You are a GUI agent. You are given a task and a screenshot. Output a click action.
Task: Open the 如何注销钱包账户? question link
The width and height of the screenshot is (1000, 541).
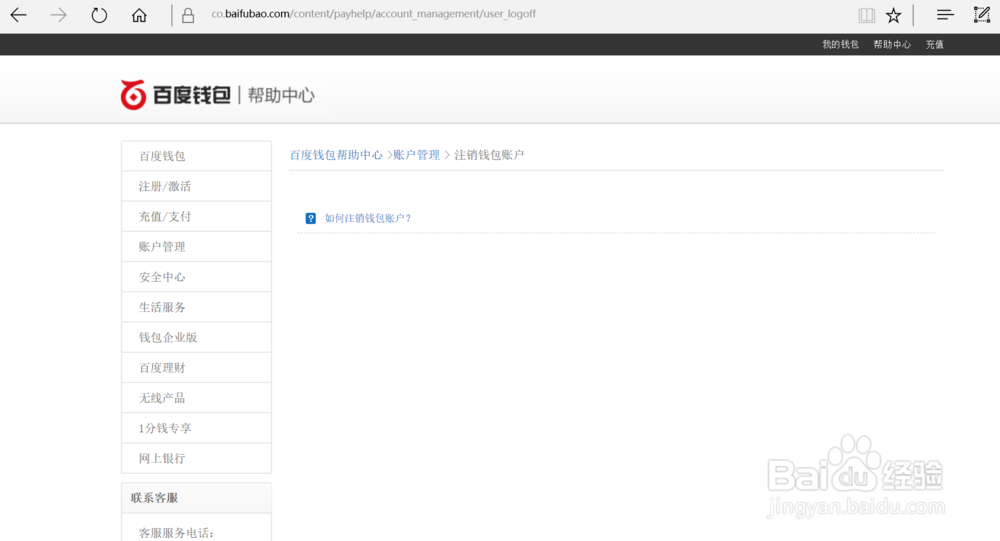coord(368,218)
